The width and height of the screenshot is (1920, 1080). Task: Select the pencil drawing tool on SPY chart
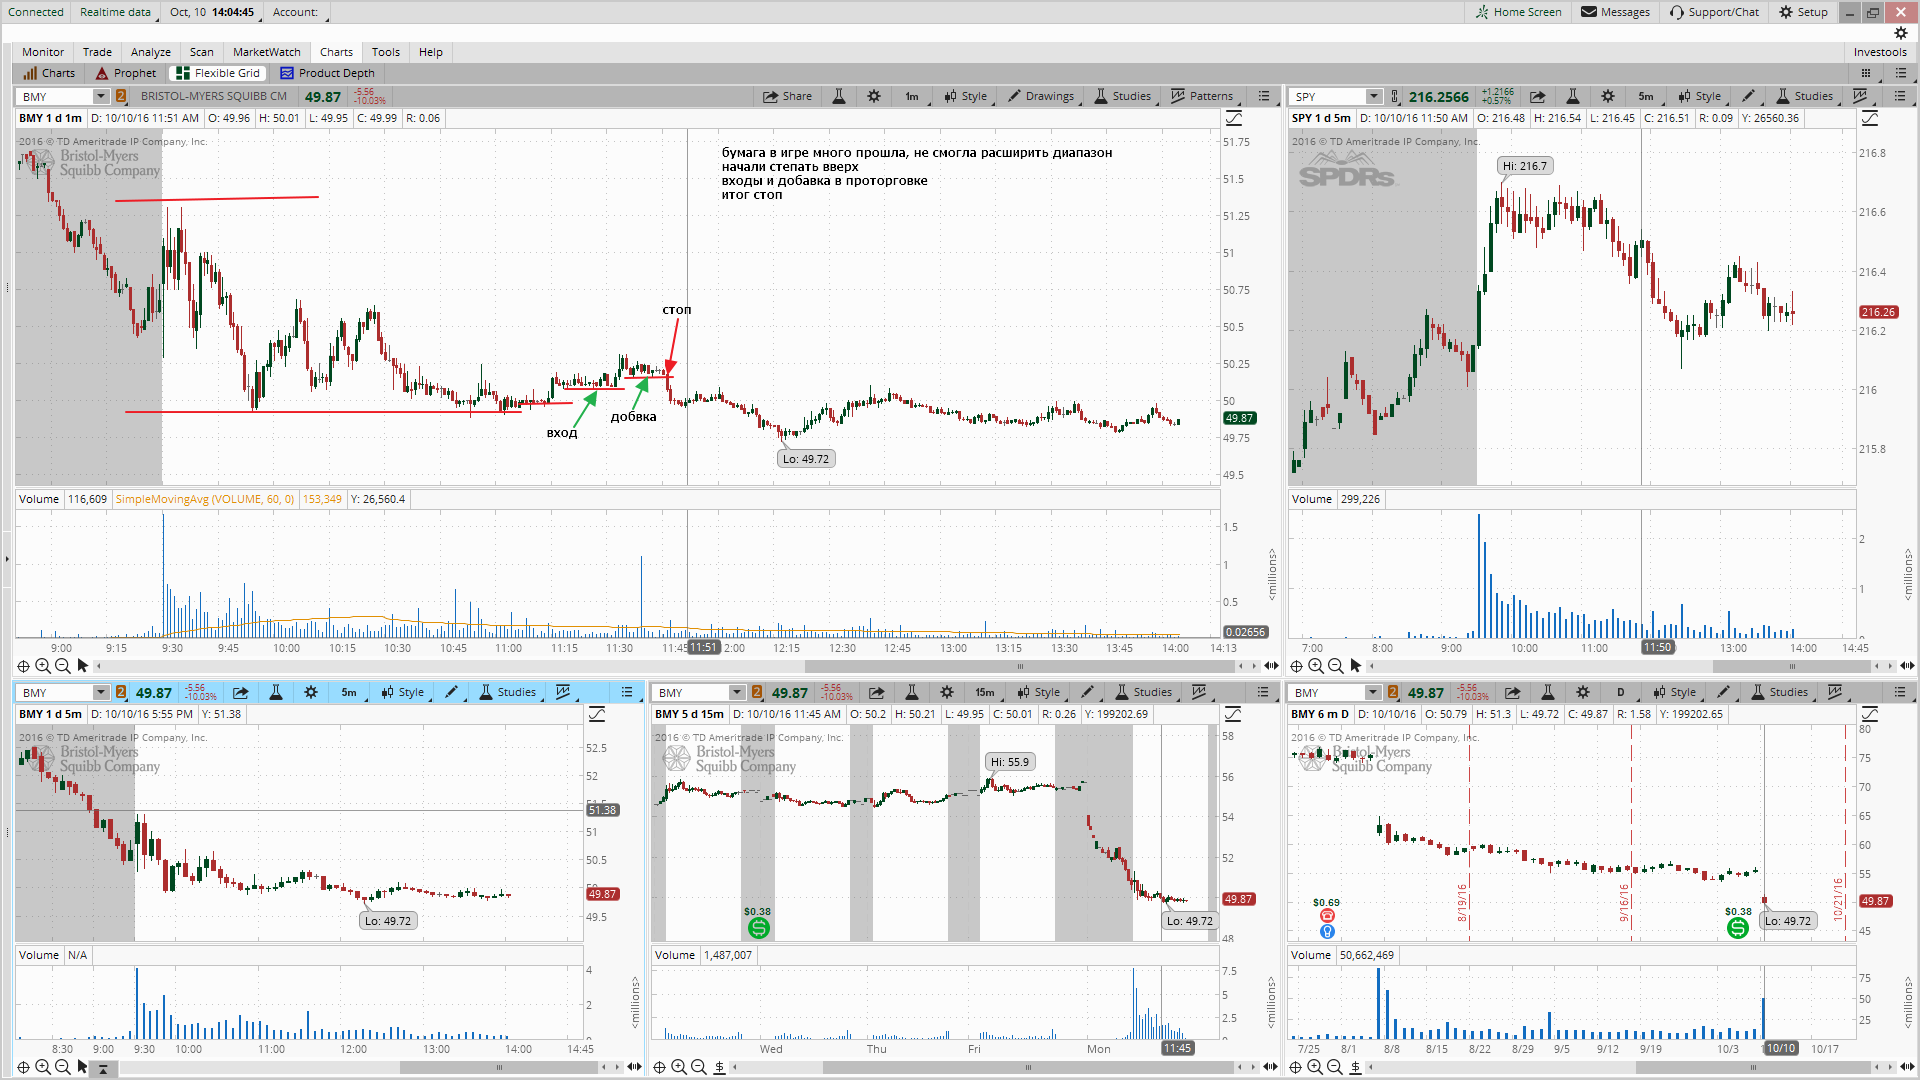click(1748, 96)
